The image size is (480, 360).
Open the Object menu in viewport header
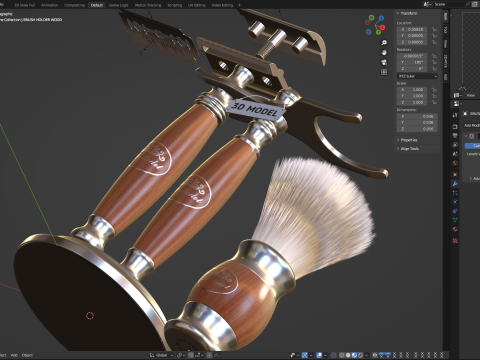pyautogui.click(x=27, y=355)
